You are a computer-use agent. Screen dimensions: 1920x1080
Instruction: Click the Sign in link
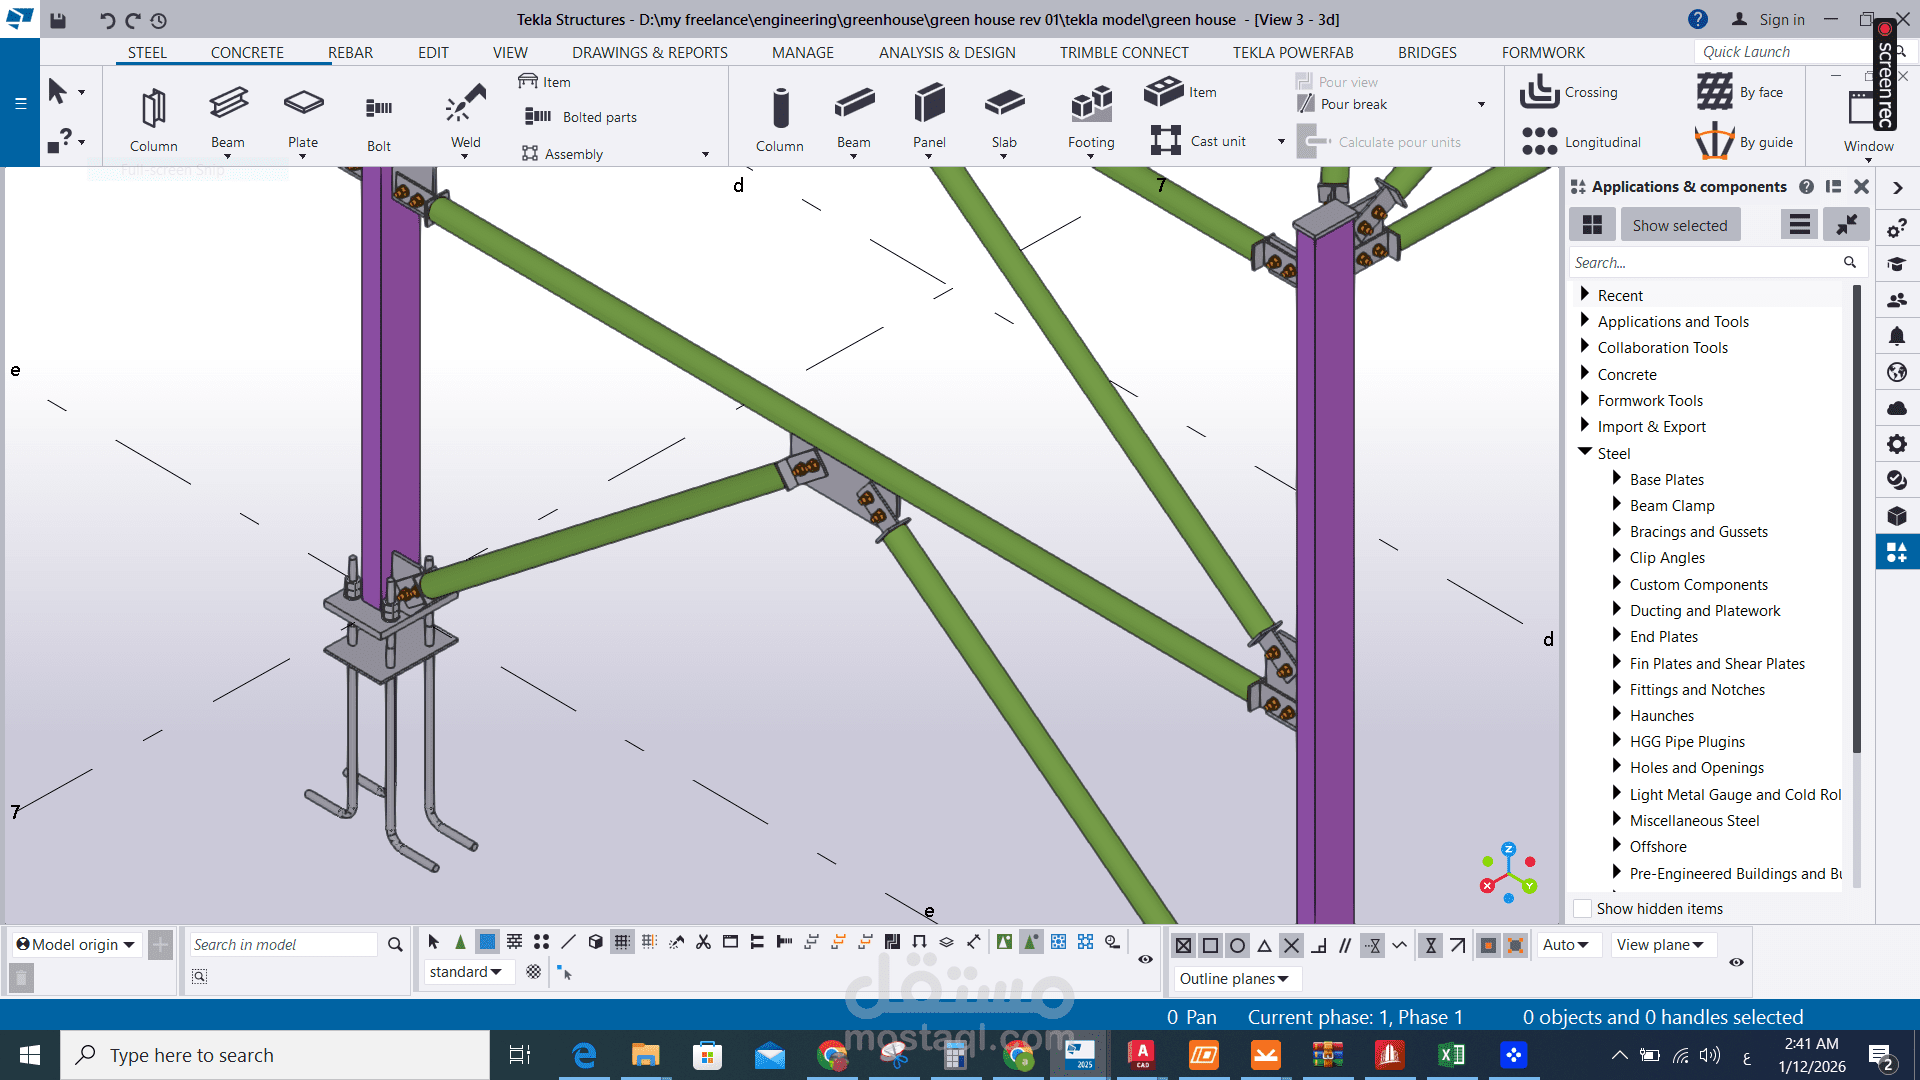[1781, 19]
